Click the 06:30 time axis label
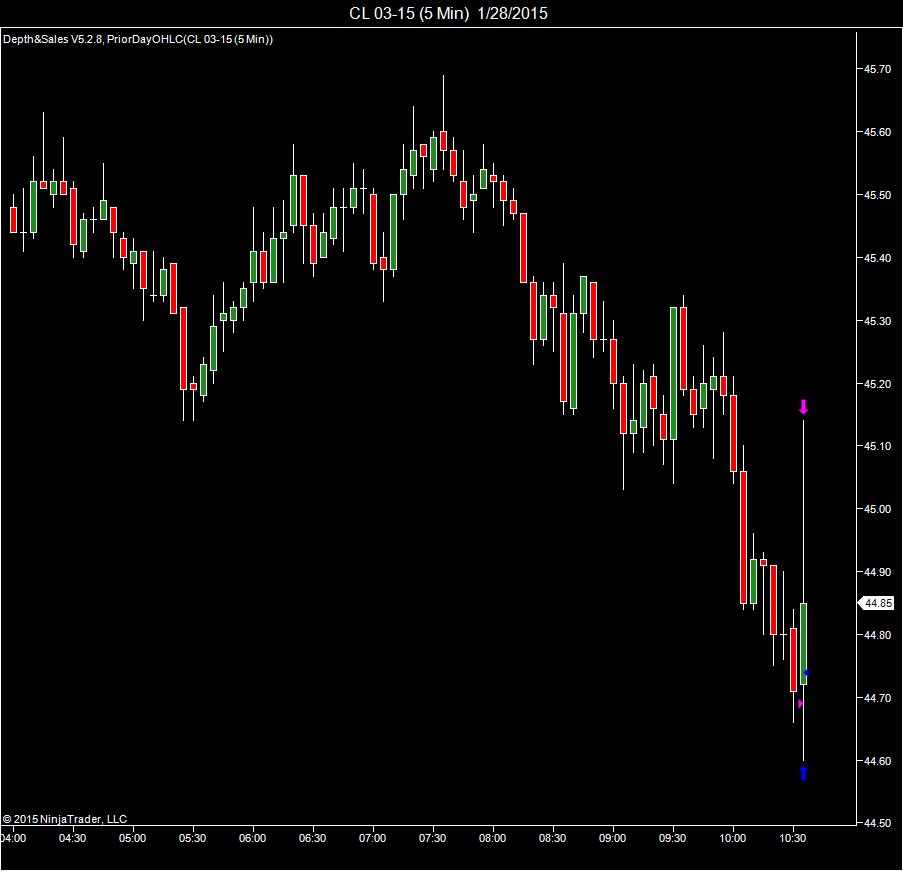 312,838
